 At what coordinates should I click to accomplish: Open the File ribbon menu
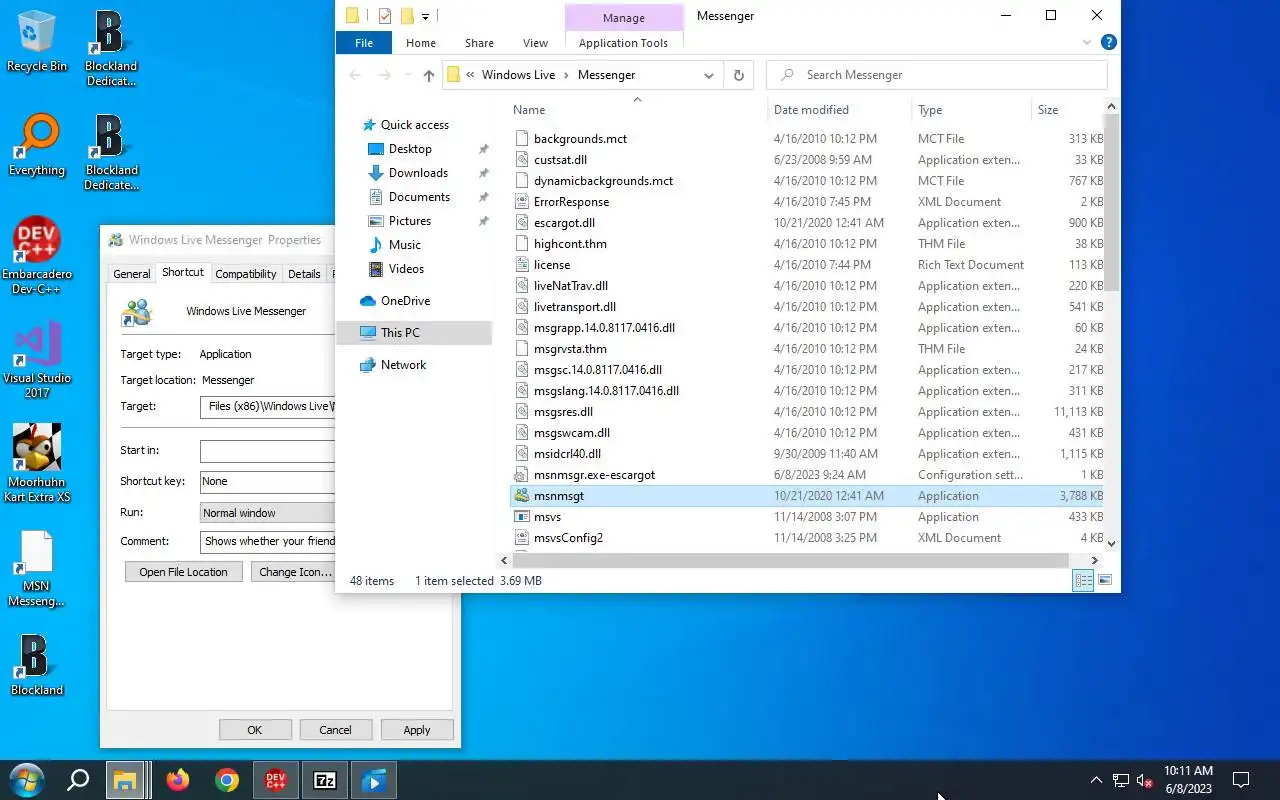click(364, 43)
